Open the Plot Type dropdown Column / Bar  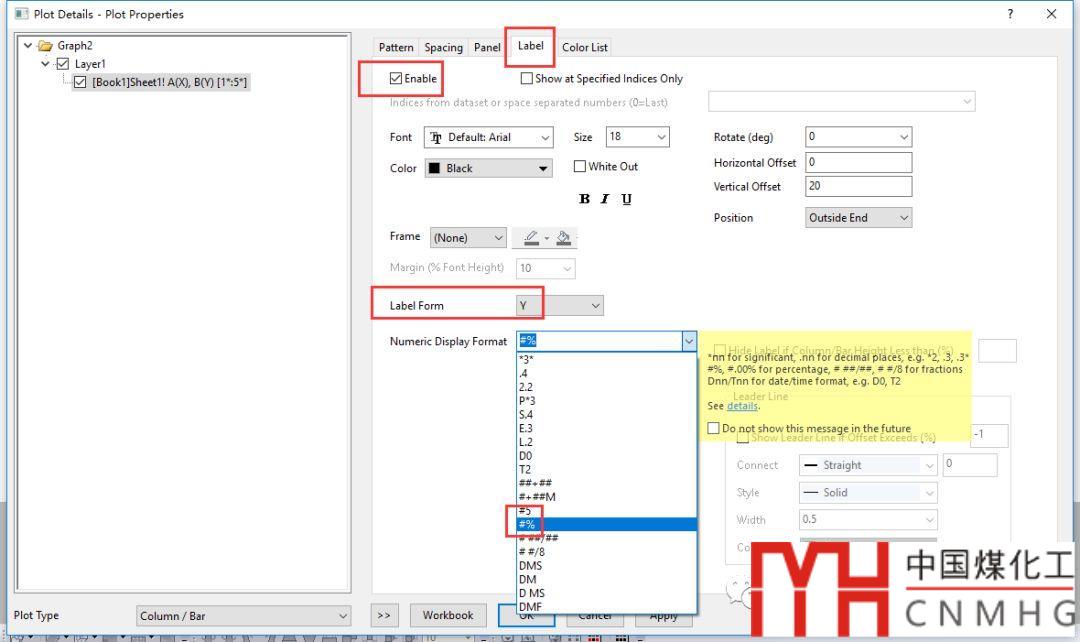point(244,616)
